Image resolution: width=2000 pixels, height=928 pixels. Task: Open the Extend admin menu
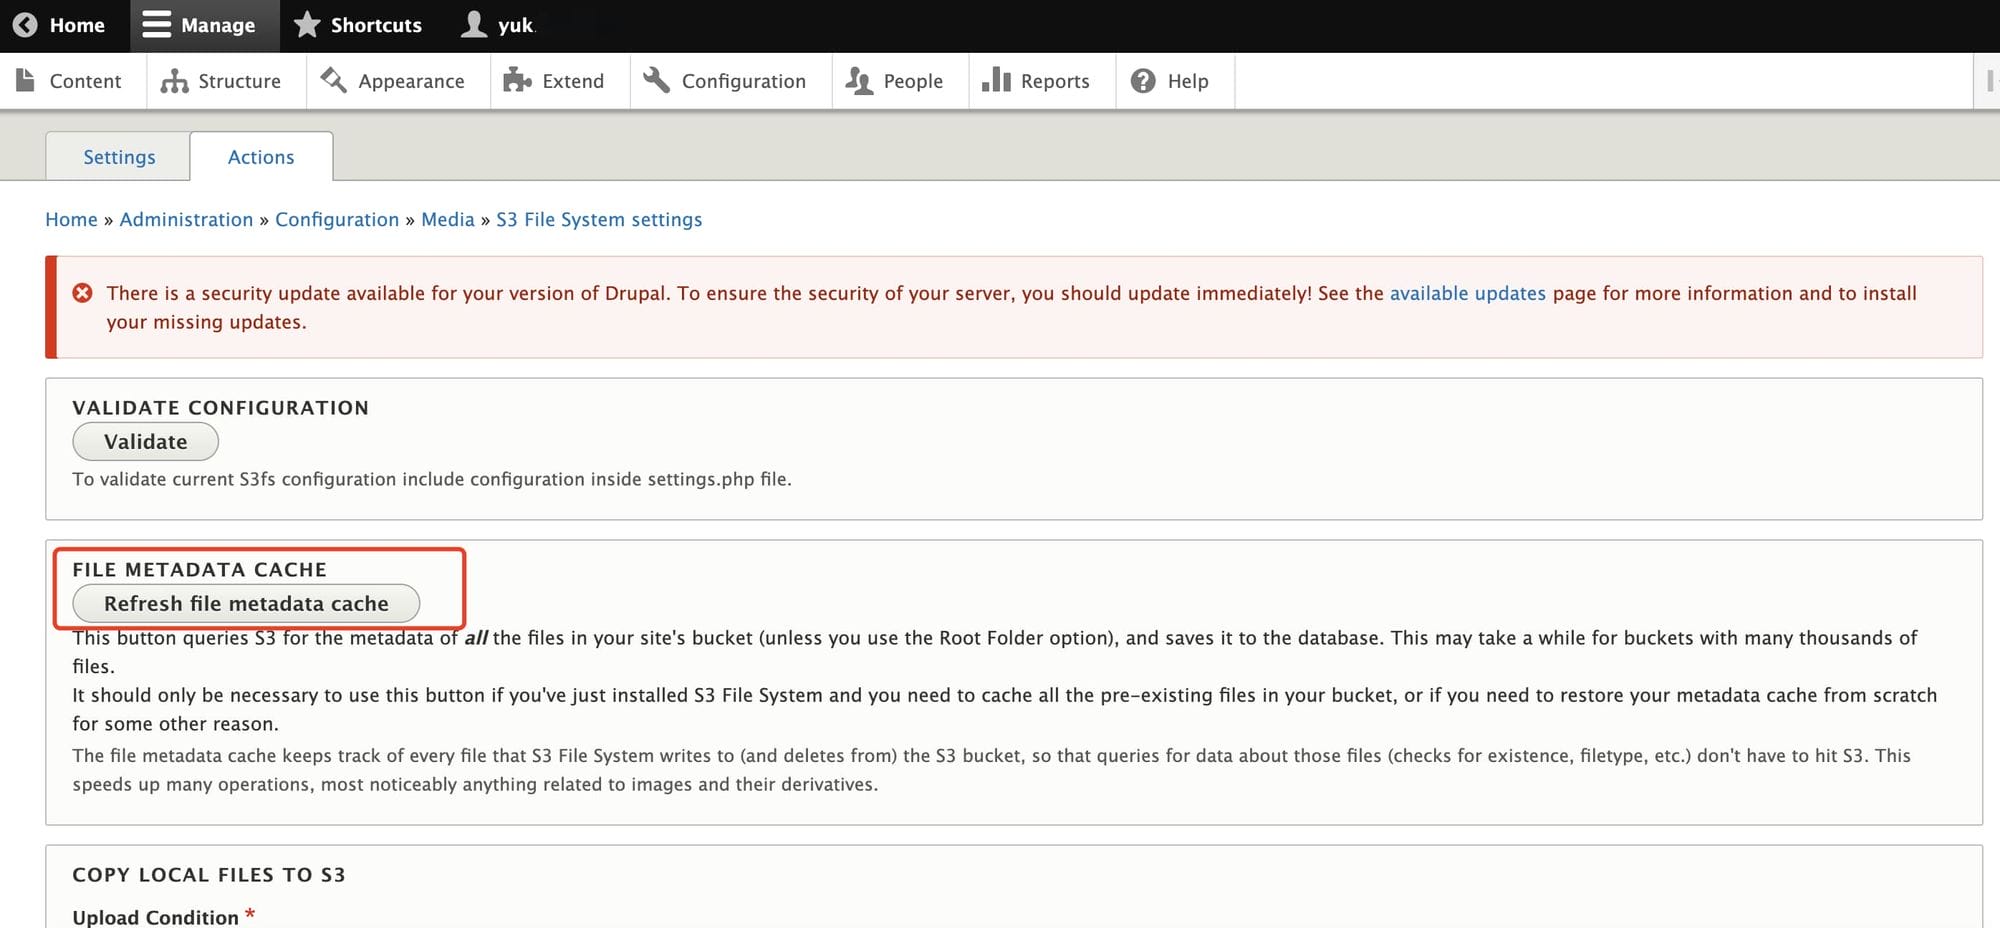[x=573, y=81]
